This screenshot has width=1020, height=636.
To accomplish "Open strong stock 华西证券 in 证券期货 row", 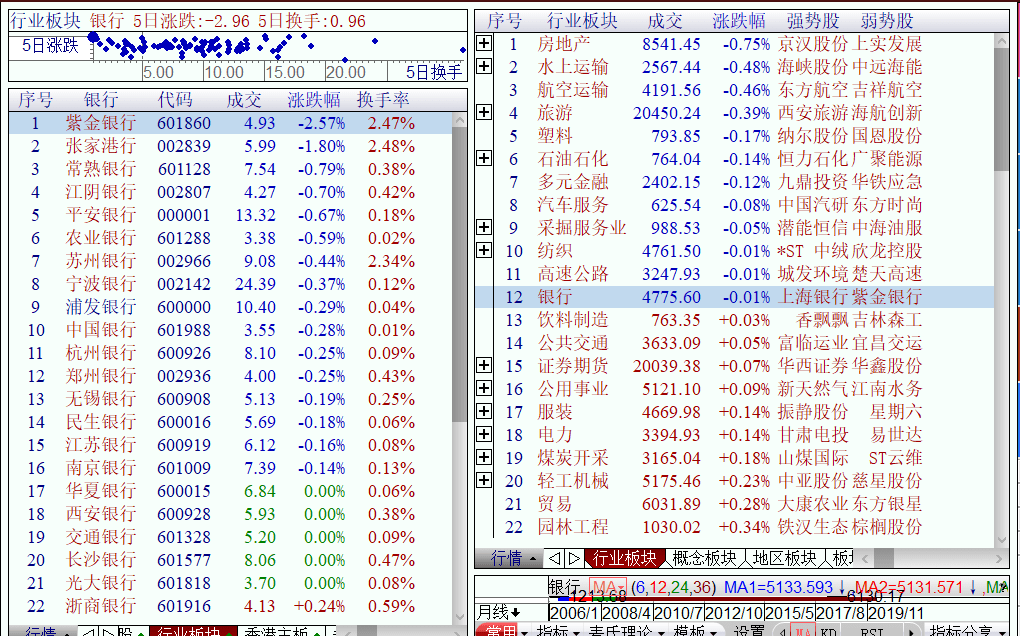I will [x=813, y=366].
